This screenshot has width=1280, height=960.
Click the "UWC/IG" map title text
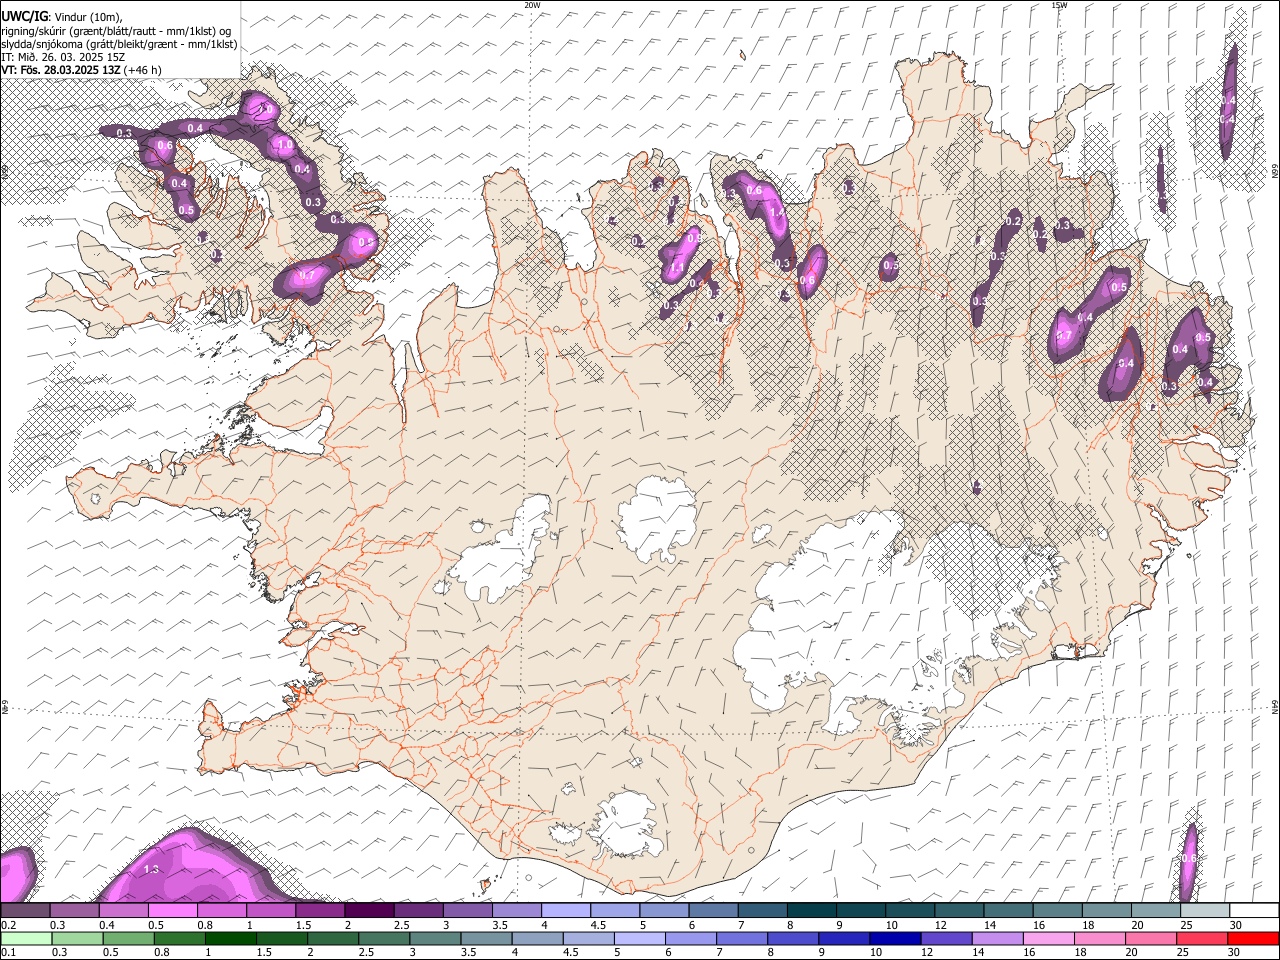click(x=24, y=17)
